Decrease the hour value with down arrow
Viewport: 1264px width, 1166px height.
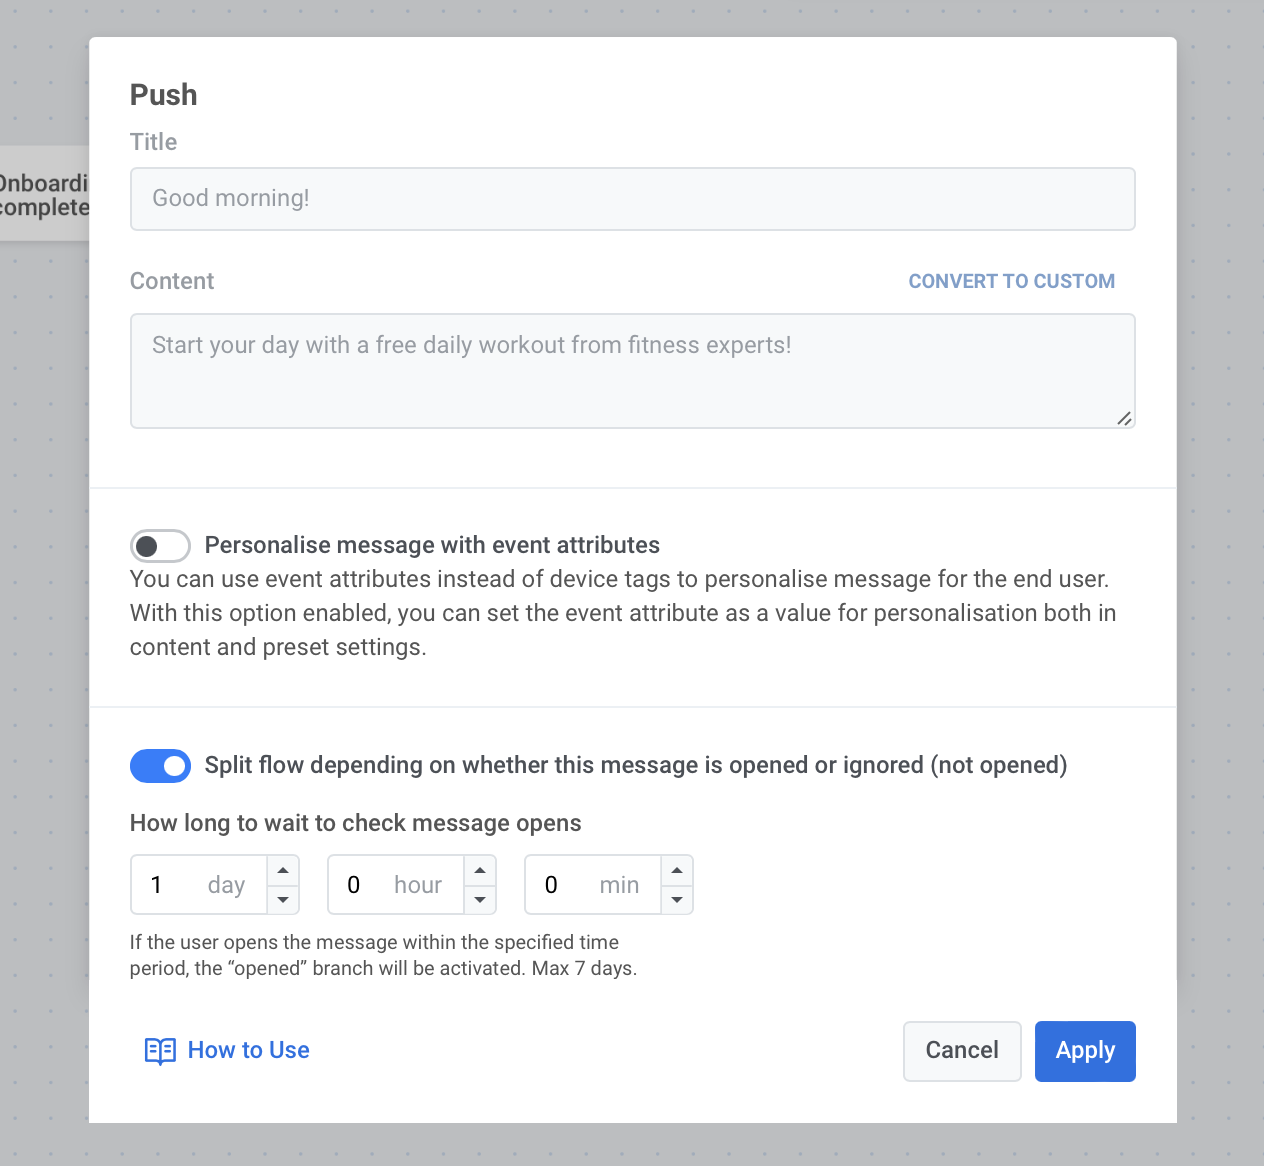point(480,900)
